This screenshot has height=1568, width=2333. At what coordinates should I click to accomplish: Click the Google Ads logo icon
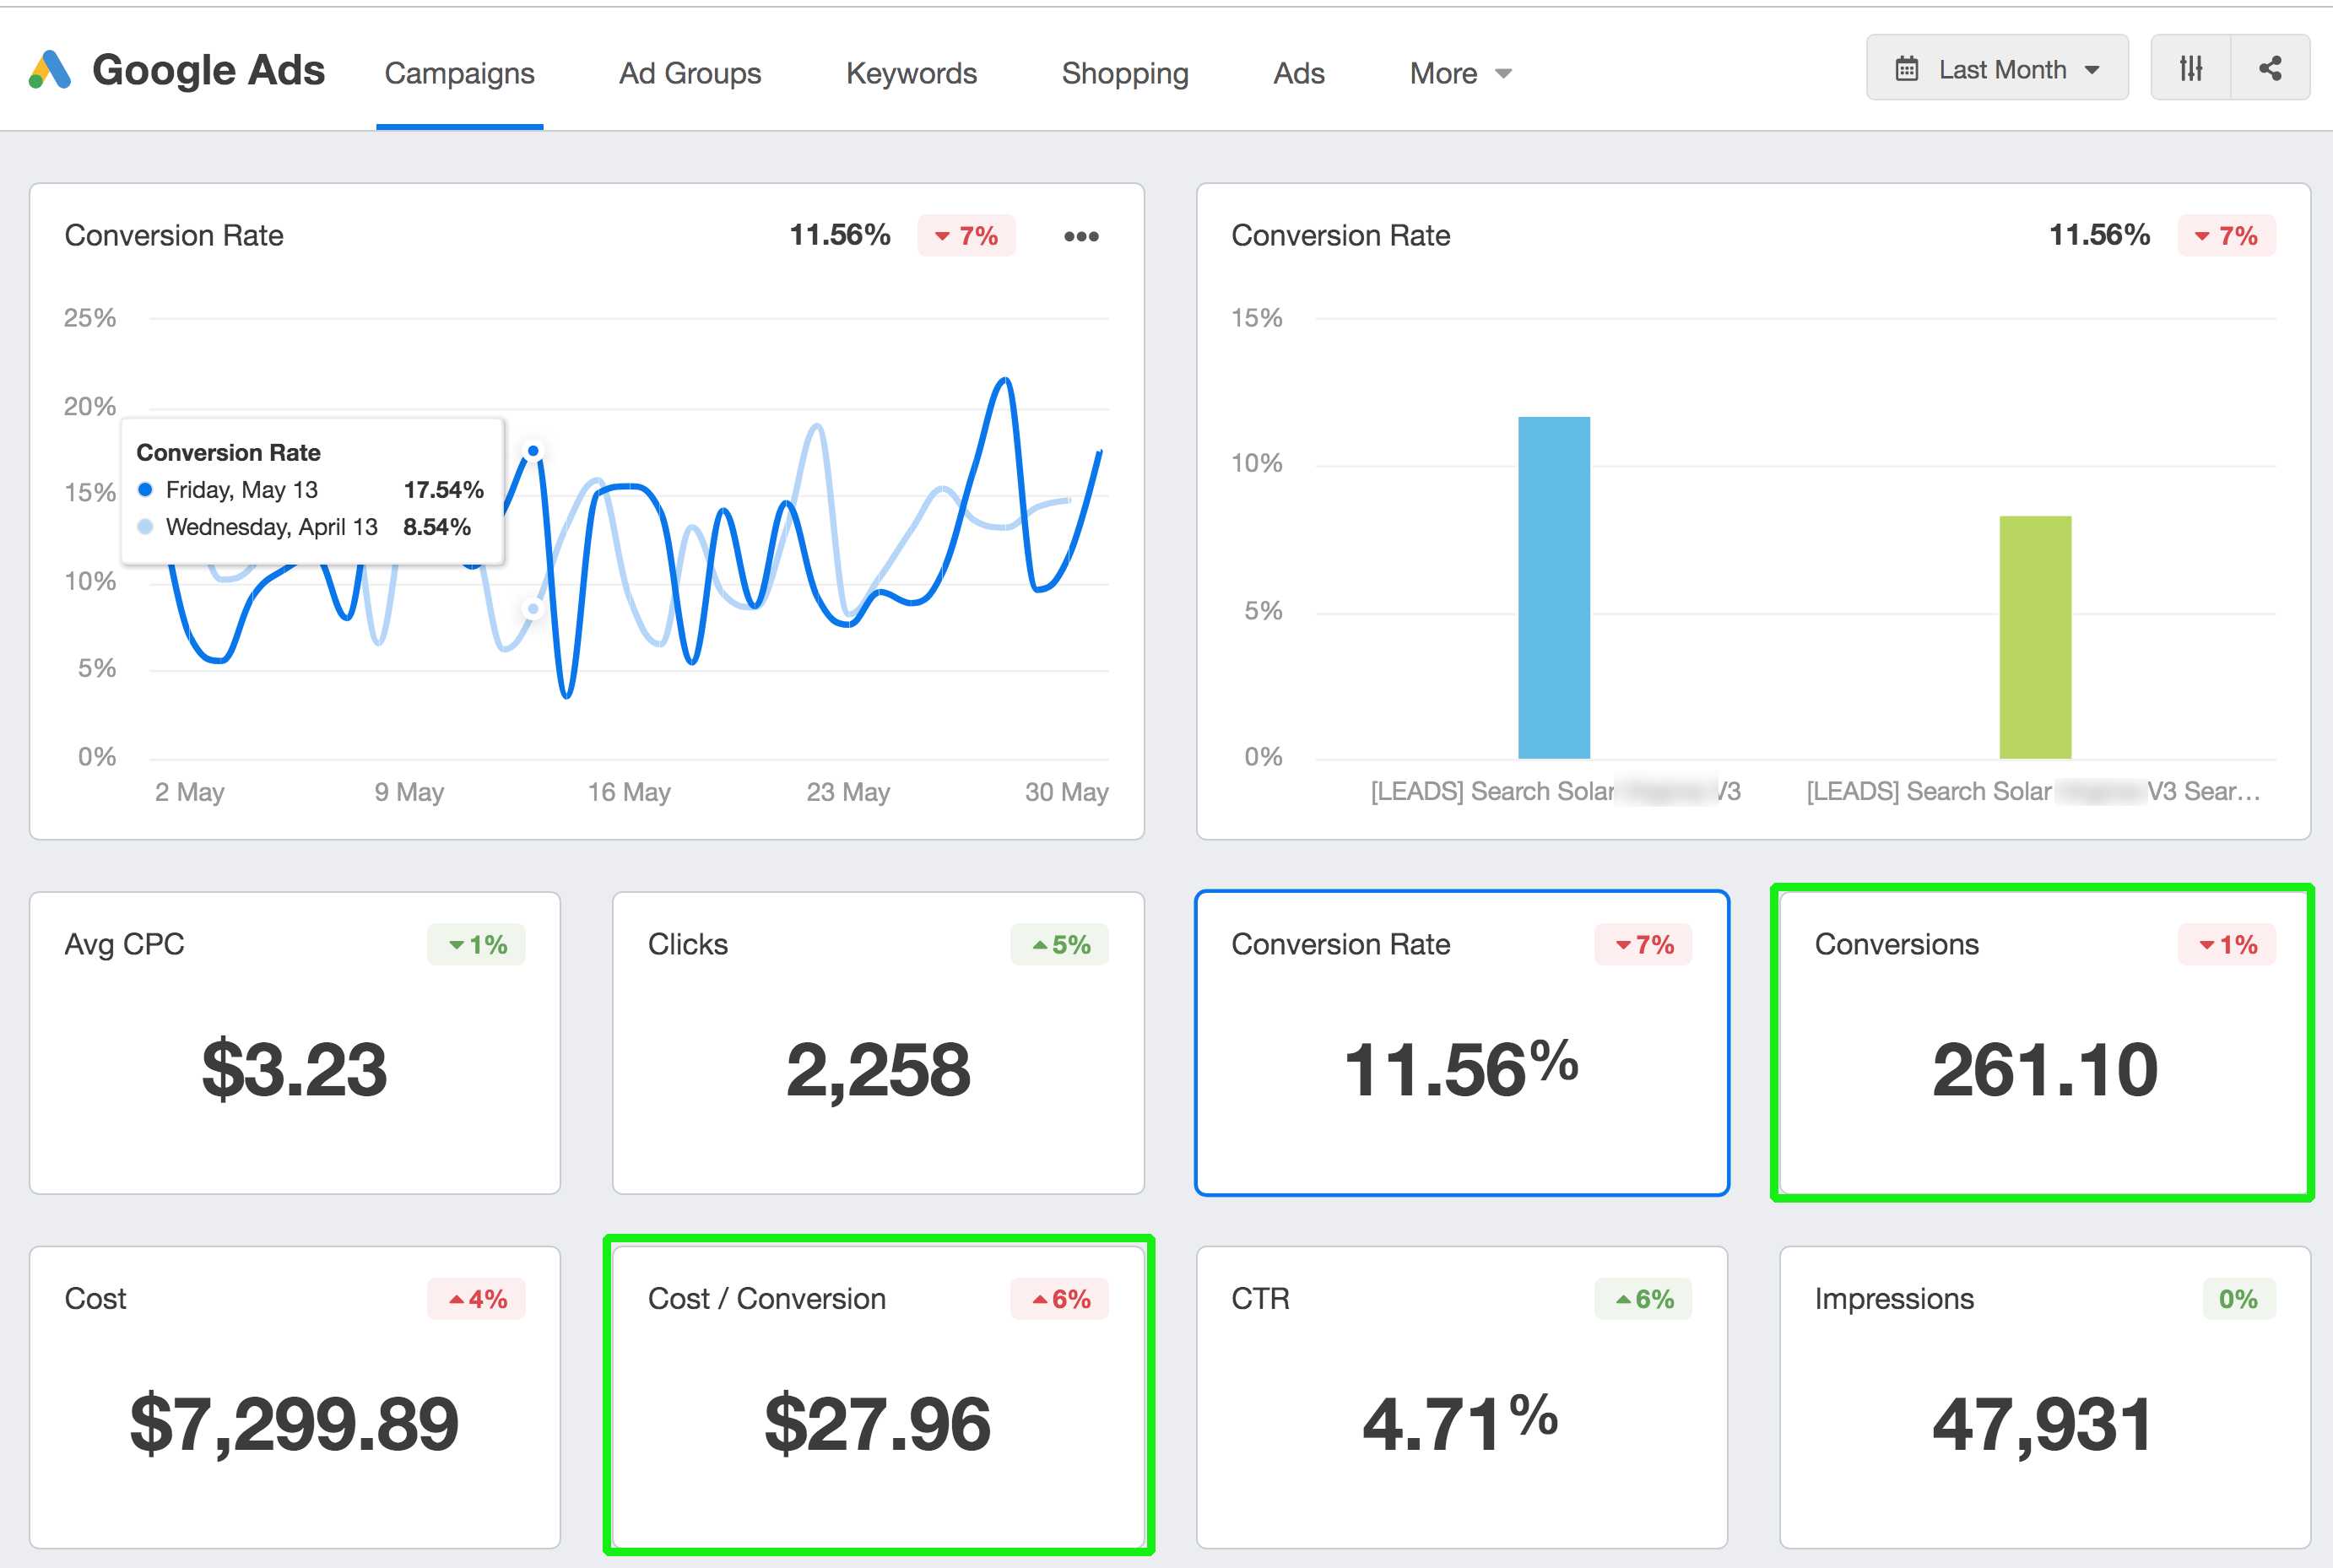[x=50, y=70]
